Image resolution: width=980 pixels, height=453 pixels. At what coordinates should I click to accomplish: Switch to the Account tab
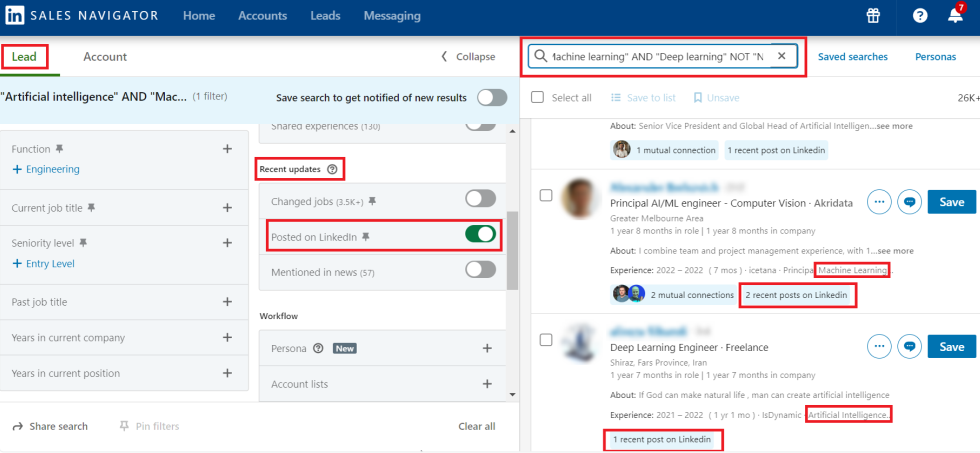click(105, 57)
